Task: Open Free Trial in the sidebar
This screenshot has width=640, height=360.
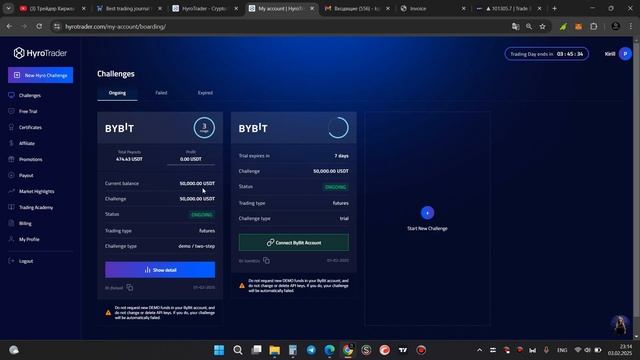Action: (28, 111)
